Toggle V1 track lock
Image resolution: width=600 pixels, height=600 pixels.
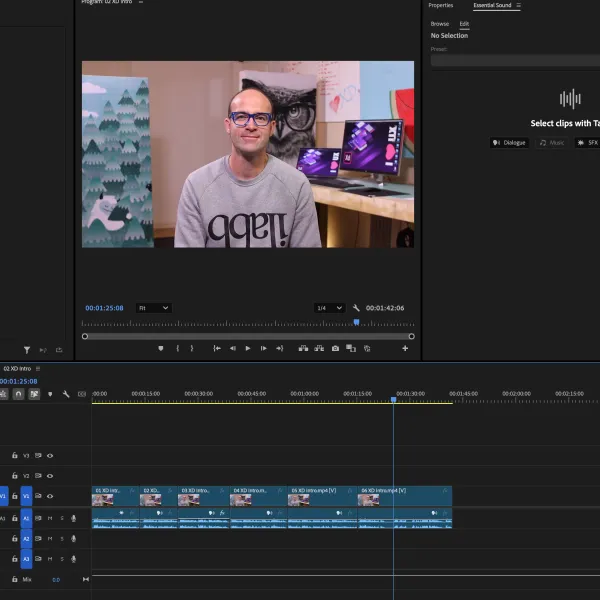point(15,496)
